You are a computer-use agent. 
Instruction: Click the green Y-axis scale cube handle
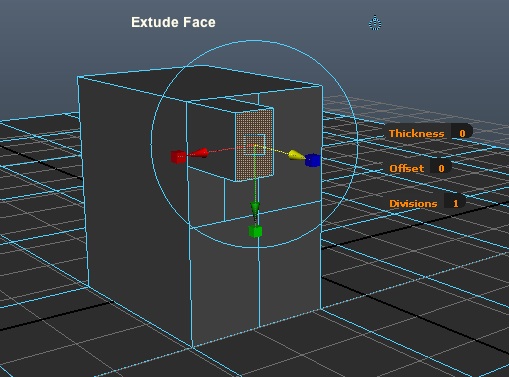[x=255, y=231]
